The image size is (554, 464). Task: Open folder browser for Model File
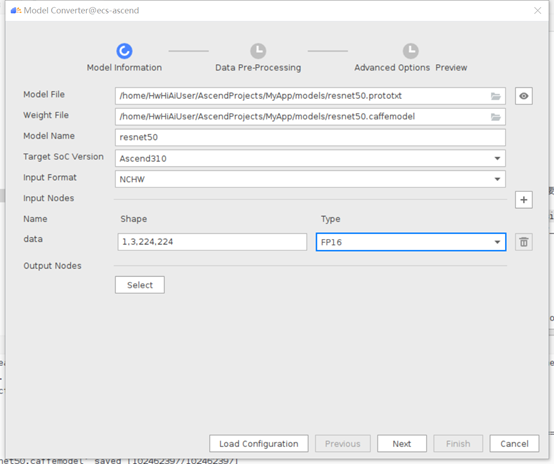coord(496,96)
